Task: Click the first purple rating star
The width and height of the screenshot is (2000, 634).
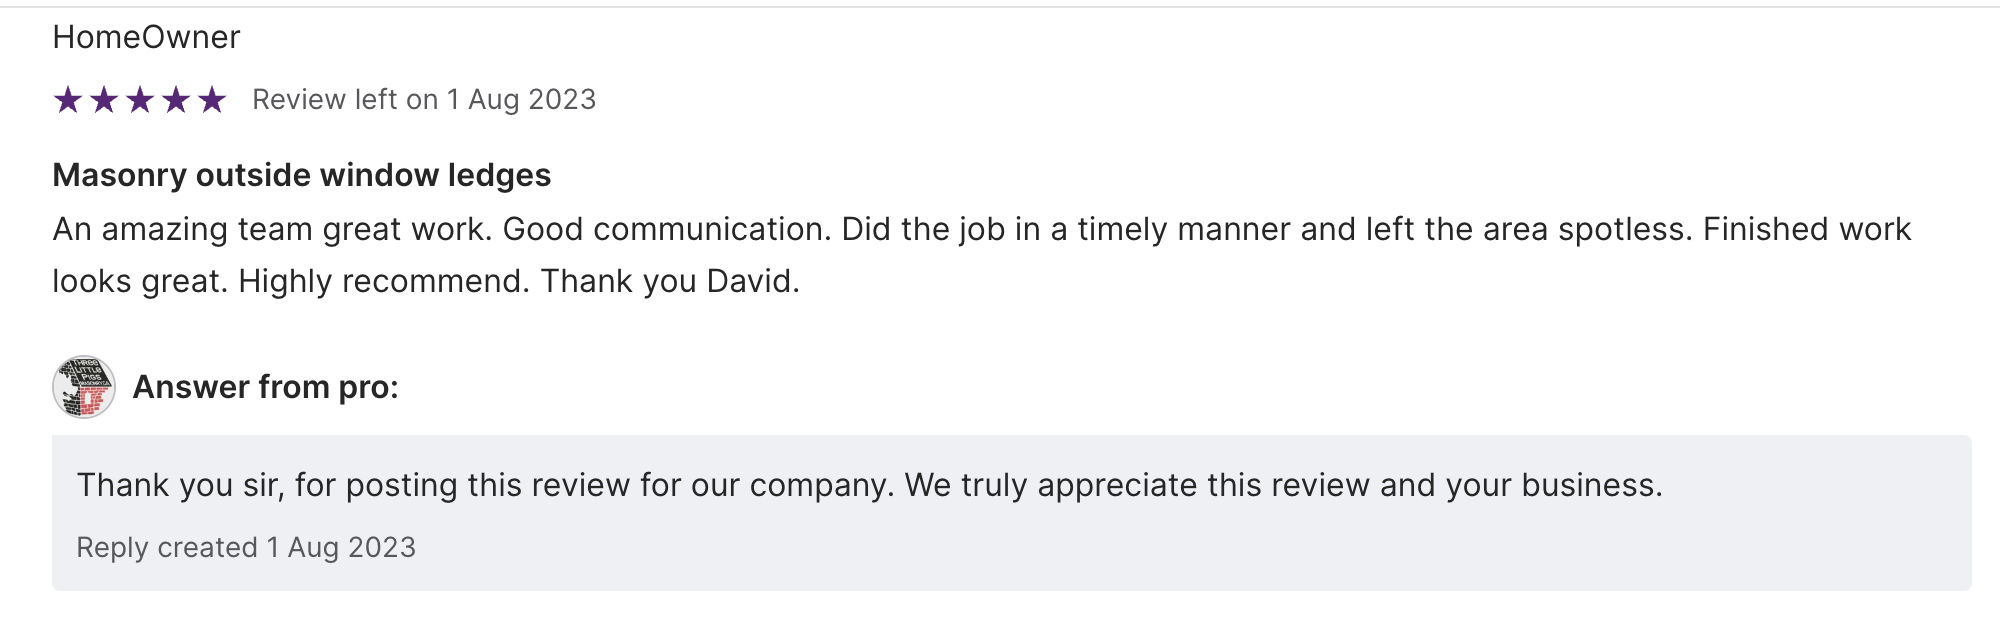Action: pyautogui.click(x=68, y=100)
